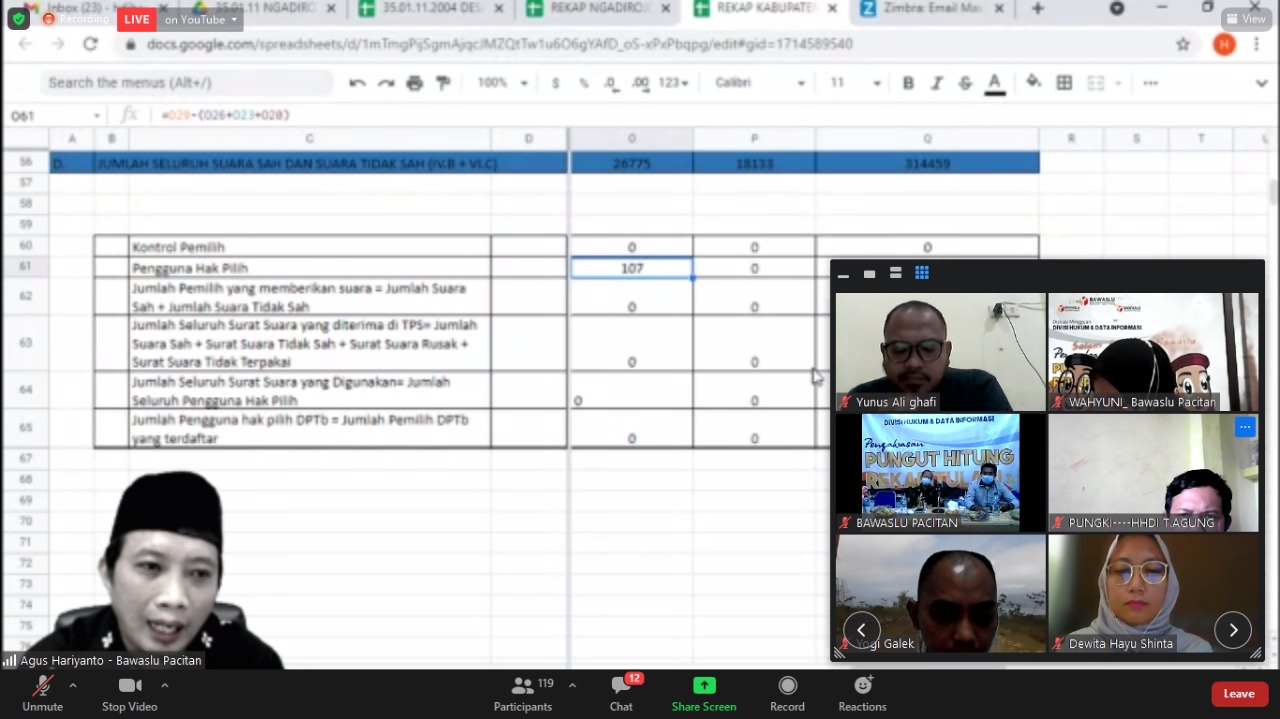Apply strikethrough formatting

point(965,83)
